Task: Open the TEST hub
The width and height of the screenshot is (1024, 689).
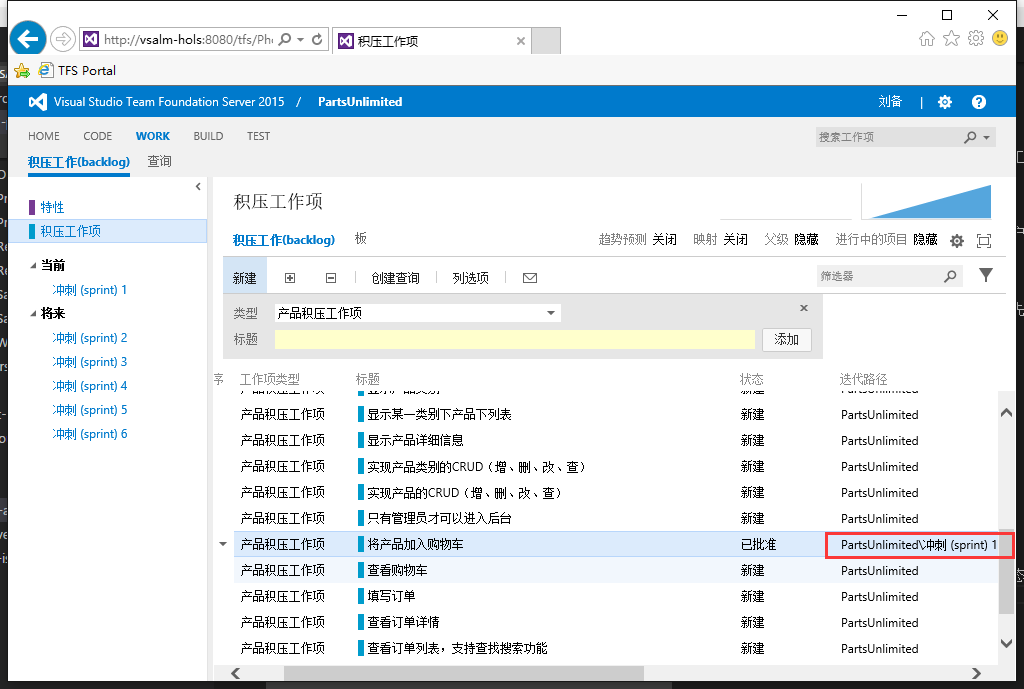Action: click(x=258, y=136)
